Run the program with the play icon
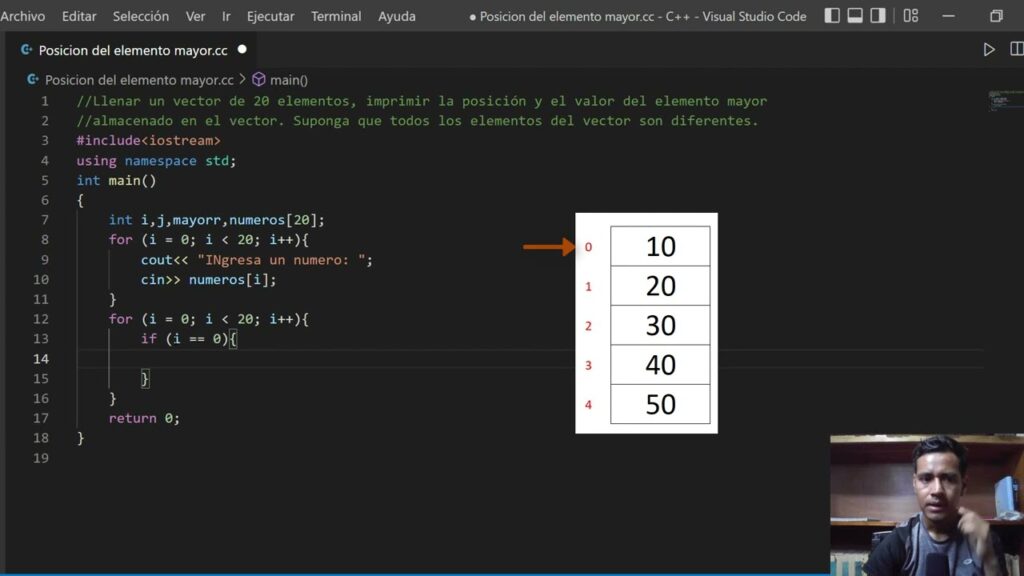This screenshot has height=576, width=1024. click(x=990, y=48)
